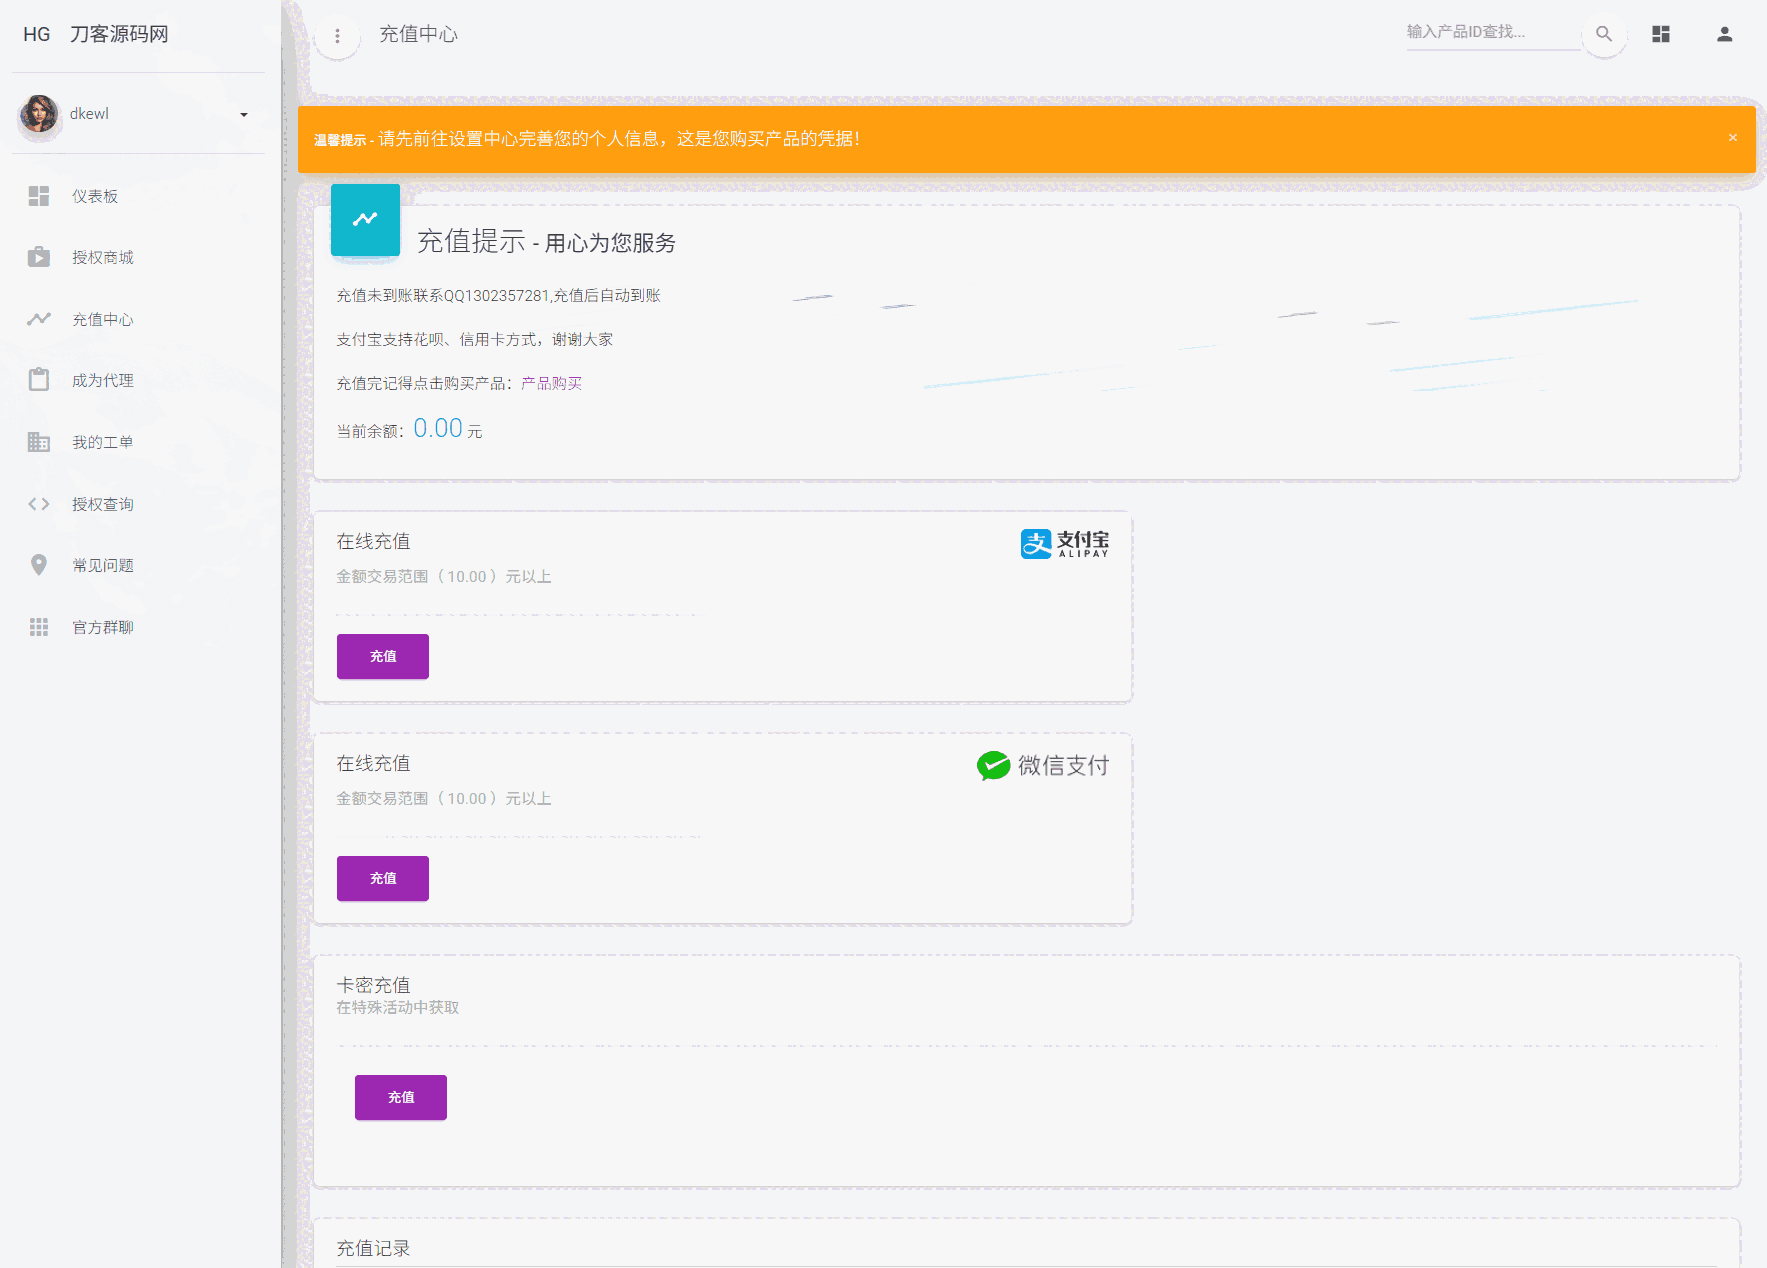Screen dimensions: 1767x1268
Task: Click the 仪表板 dashboard sidebar icon
Action: (x=39, y=196)
